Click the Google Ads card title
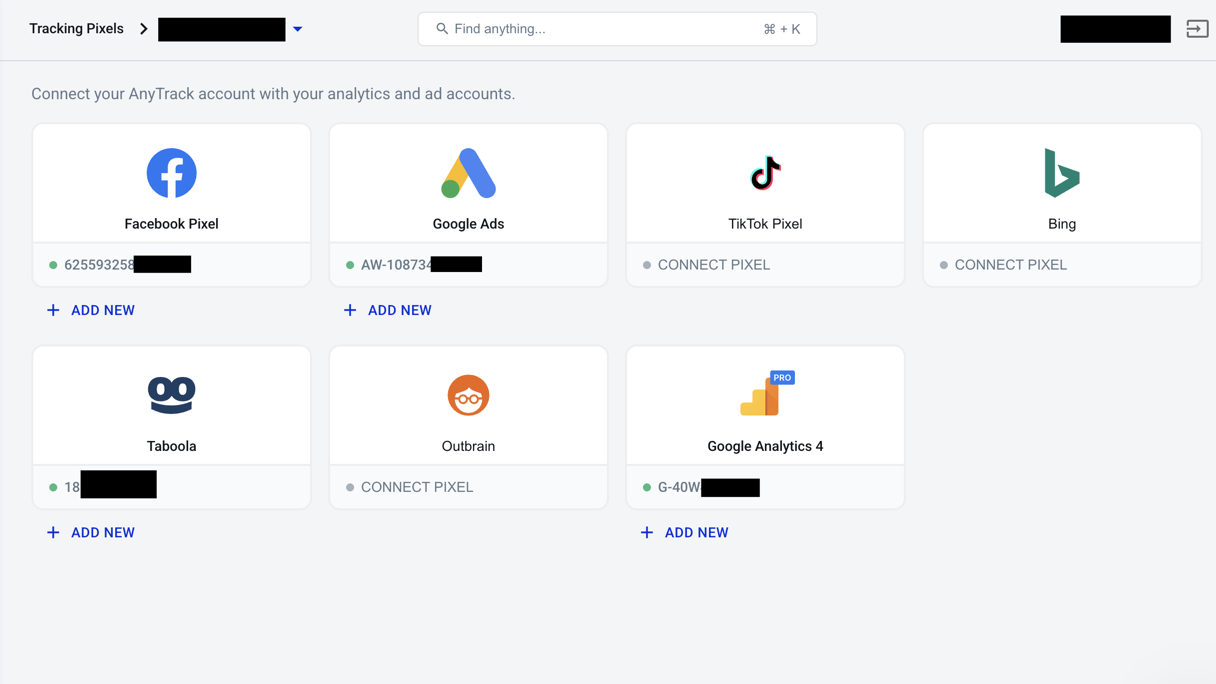 pyautogui.click(x=468, y=224)
